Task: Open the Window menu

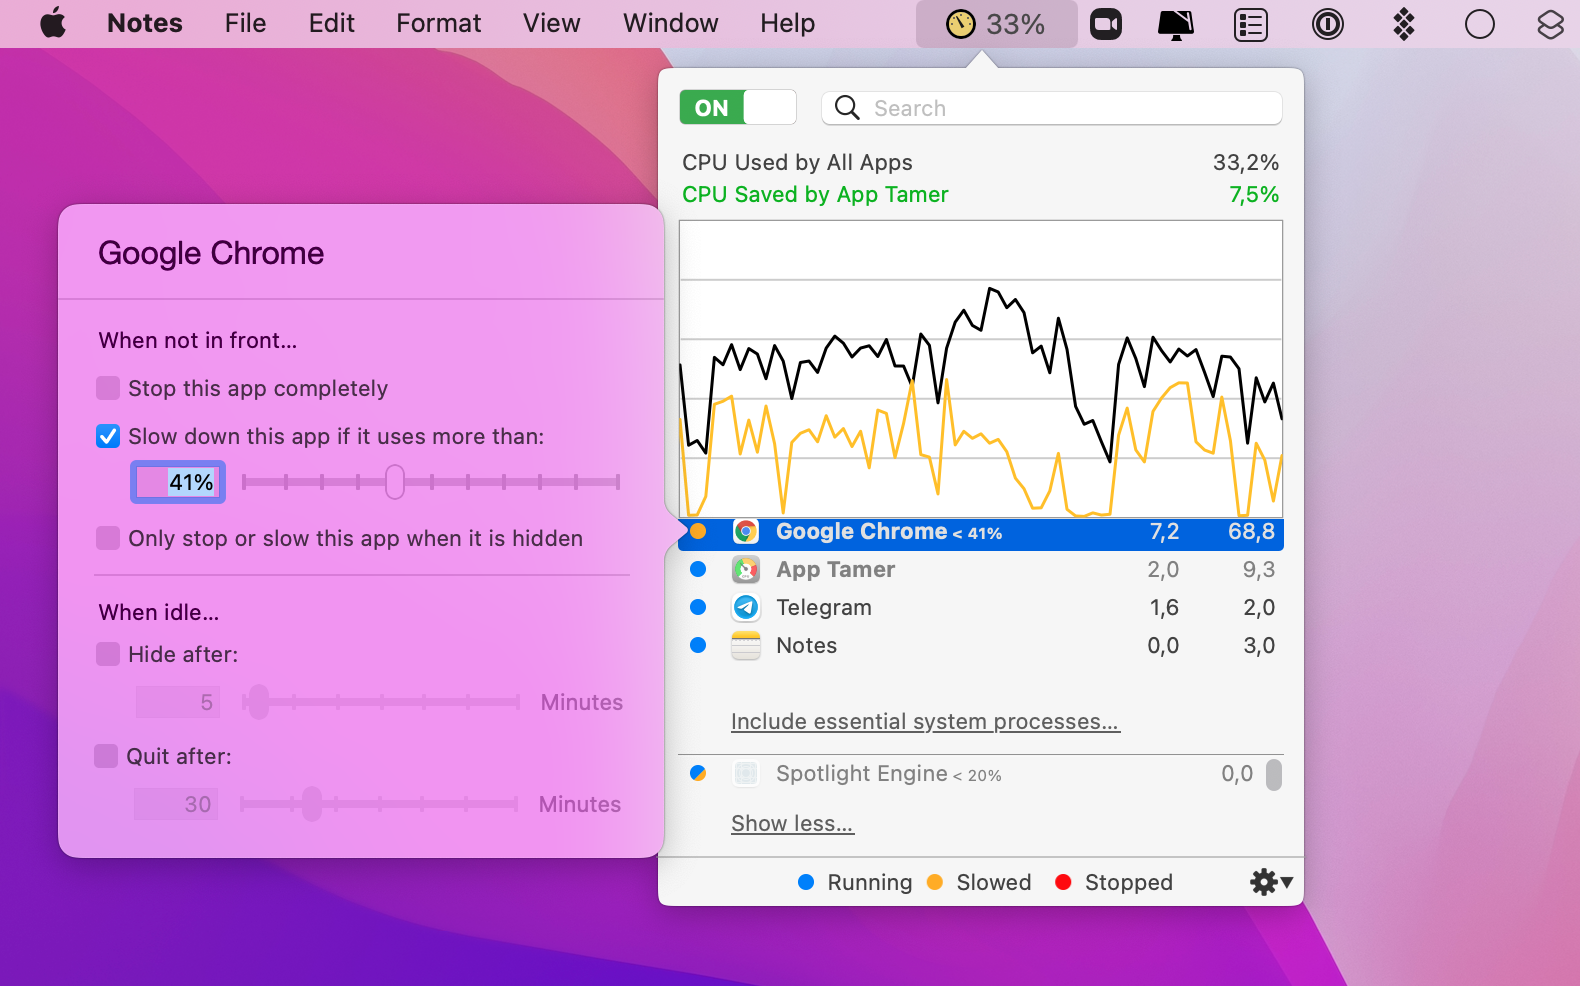Action: click(671, 23)
